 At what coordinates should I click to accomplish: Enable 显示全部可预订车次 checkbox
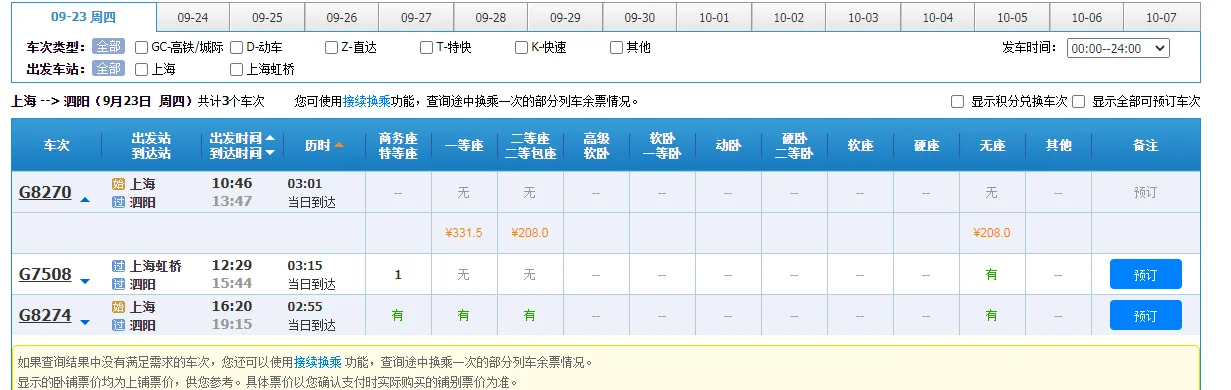tap(1079, 102)
